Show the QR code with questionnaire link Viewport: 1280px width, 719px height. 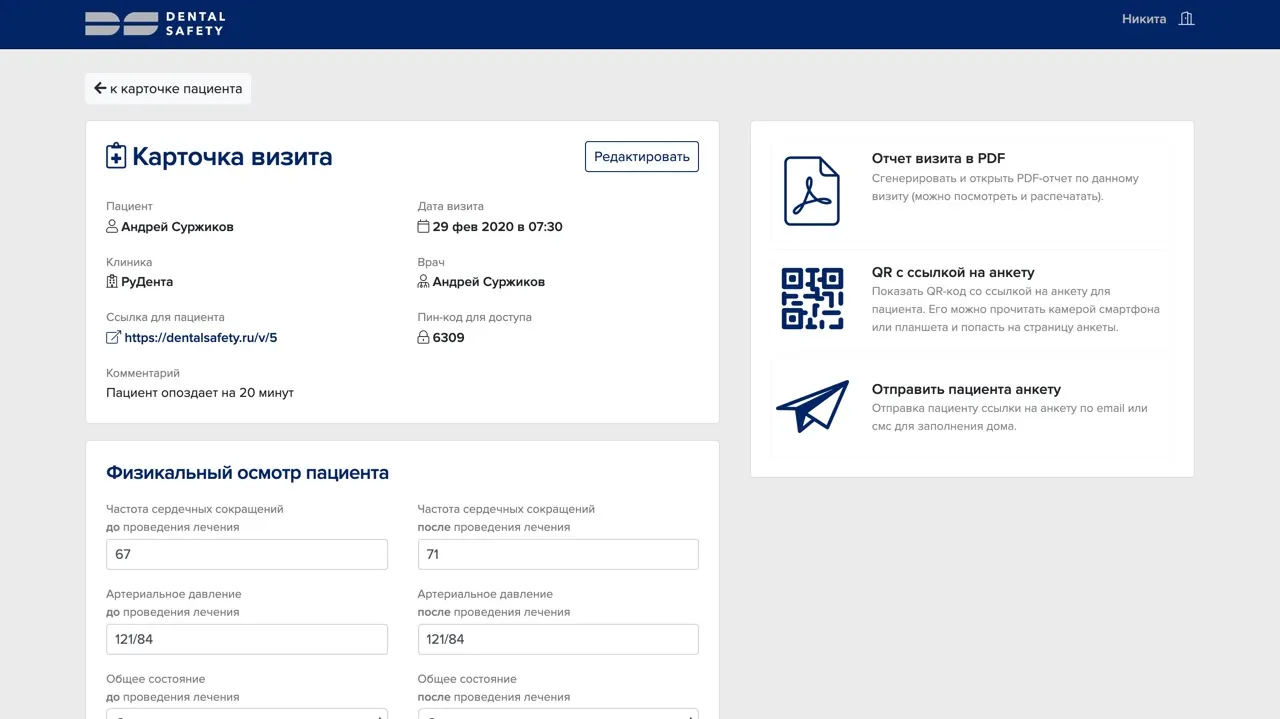pos(812,298)
